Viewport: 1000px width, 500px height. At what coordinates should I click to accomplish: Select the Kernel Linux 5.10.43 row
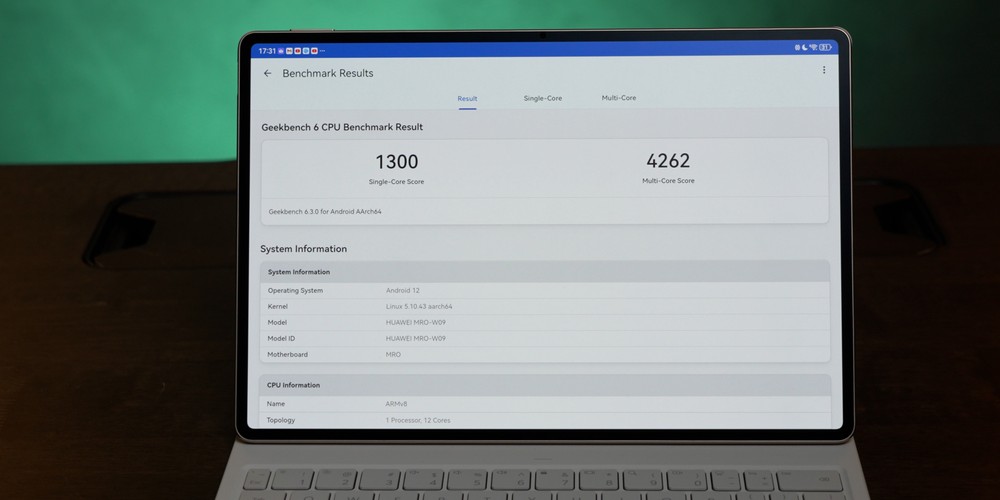pos(544,306)
